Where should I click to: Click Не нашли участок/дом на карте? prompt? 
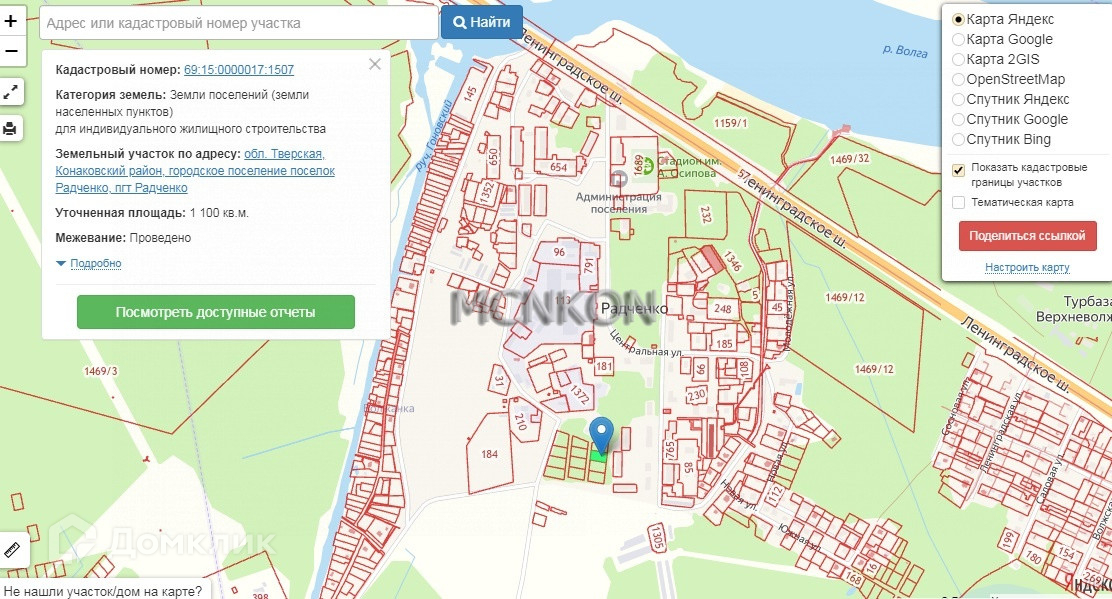click(x=103, y=590)
